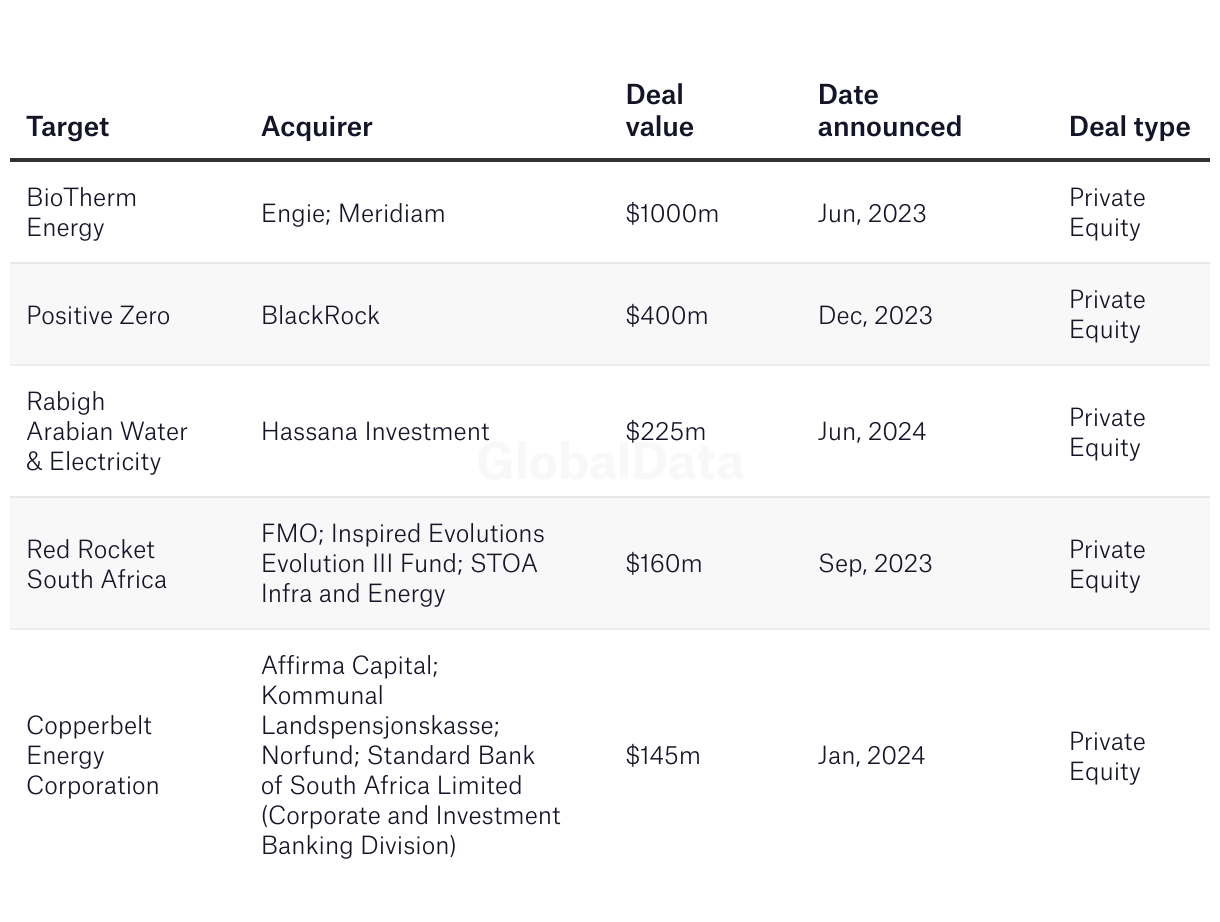Click the Jan, 2024 date cell
Screen dimensions: 1220x922
(x=871, y=755)
